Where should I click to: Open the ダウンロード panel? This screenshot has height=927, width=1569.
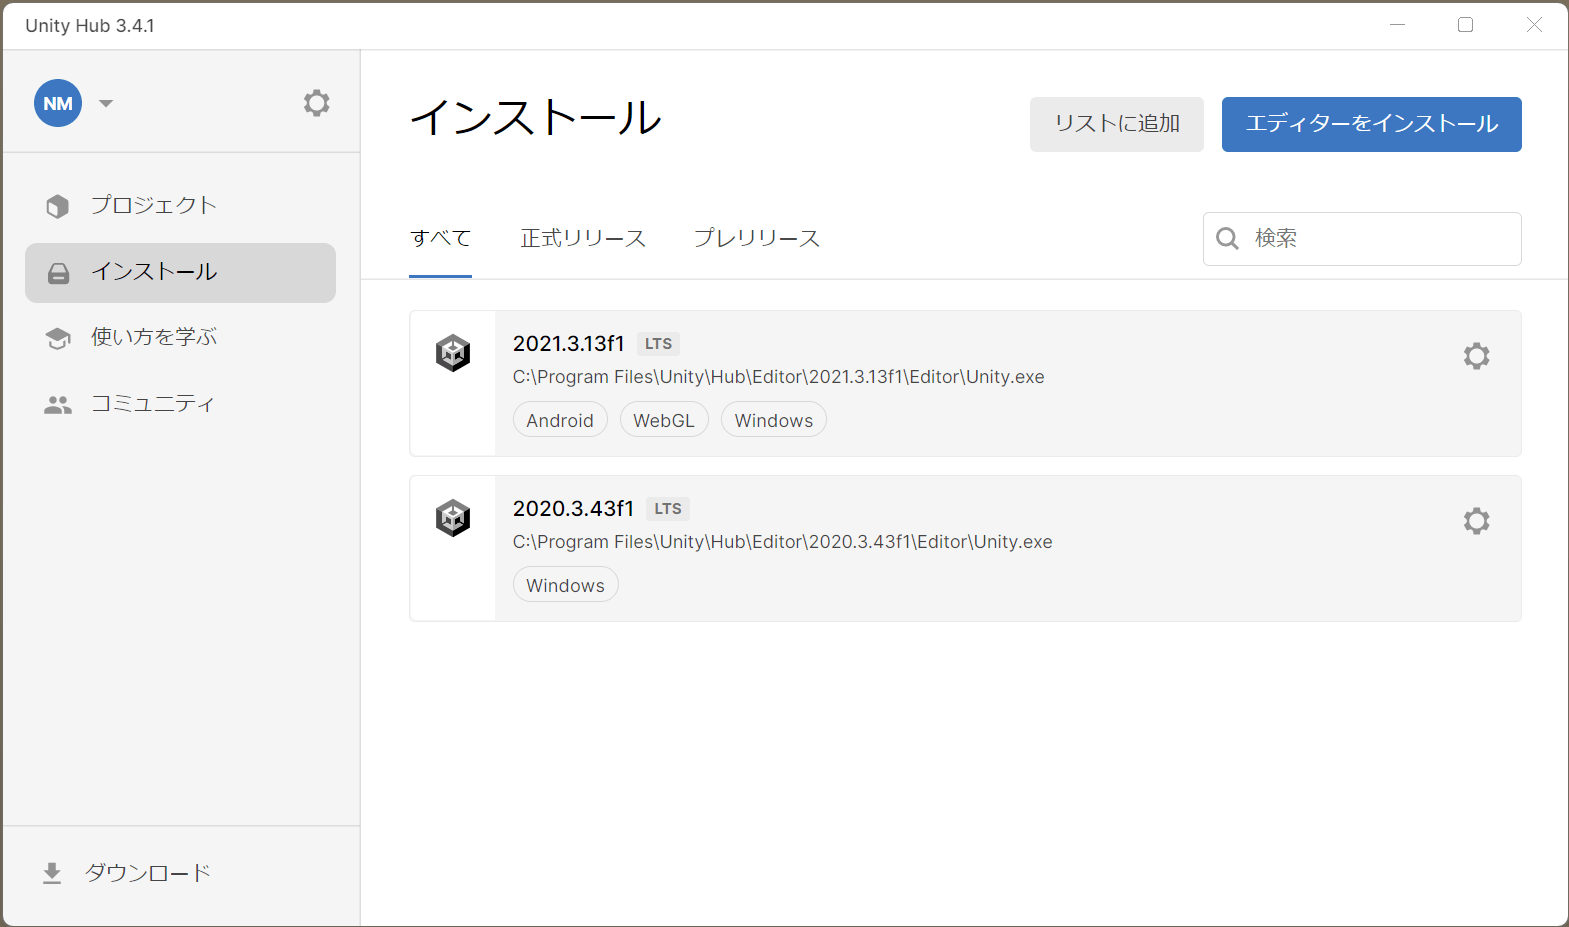(x=180, y=873)
